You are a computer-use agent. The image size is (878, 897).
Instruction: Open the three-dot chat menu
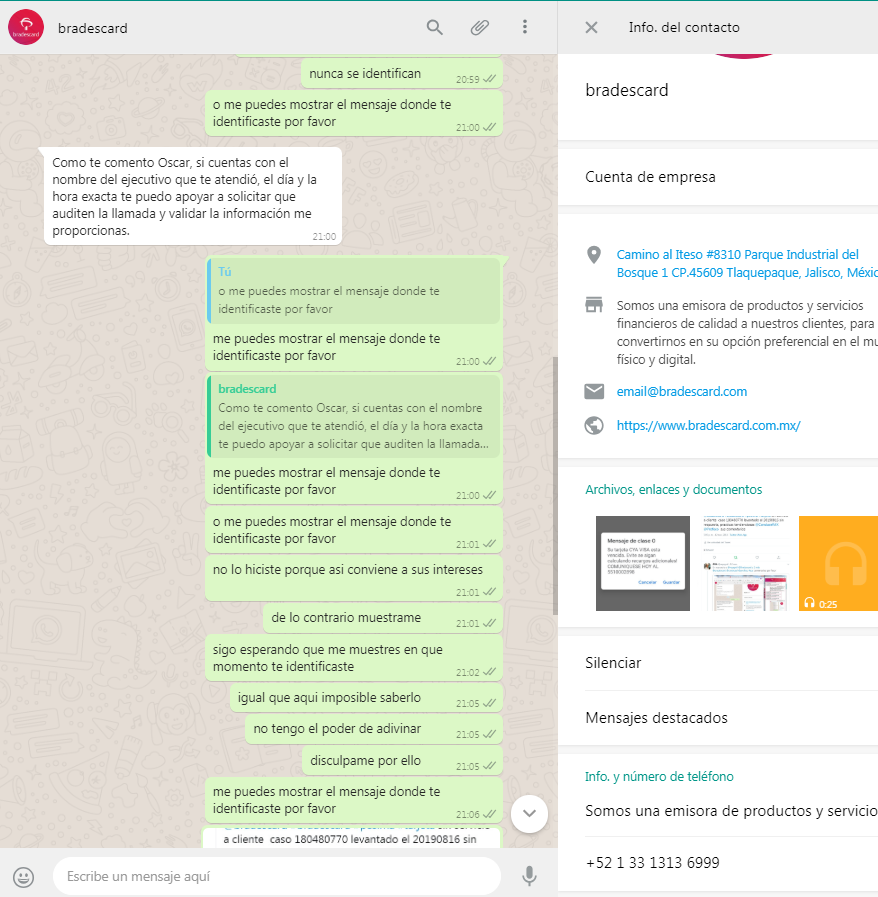[x=525, y=27]
